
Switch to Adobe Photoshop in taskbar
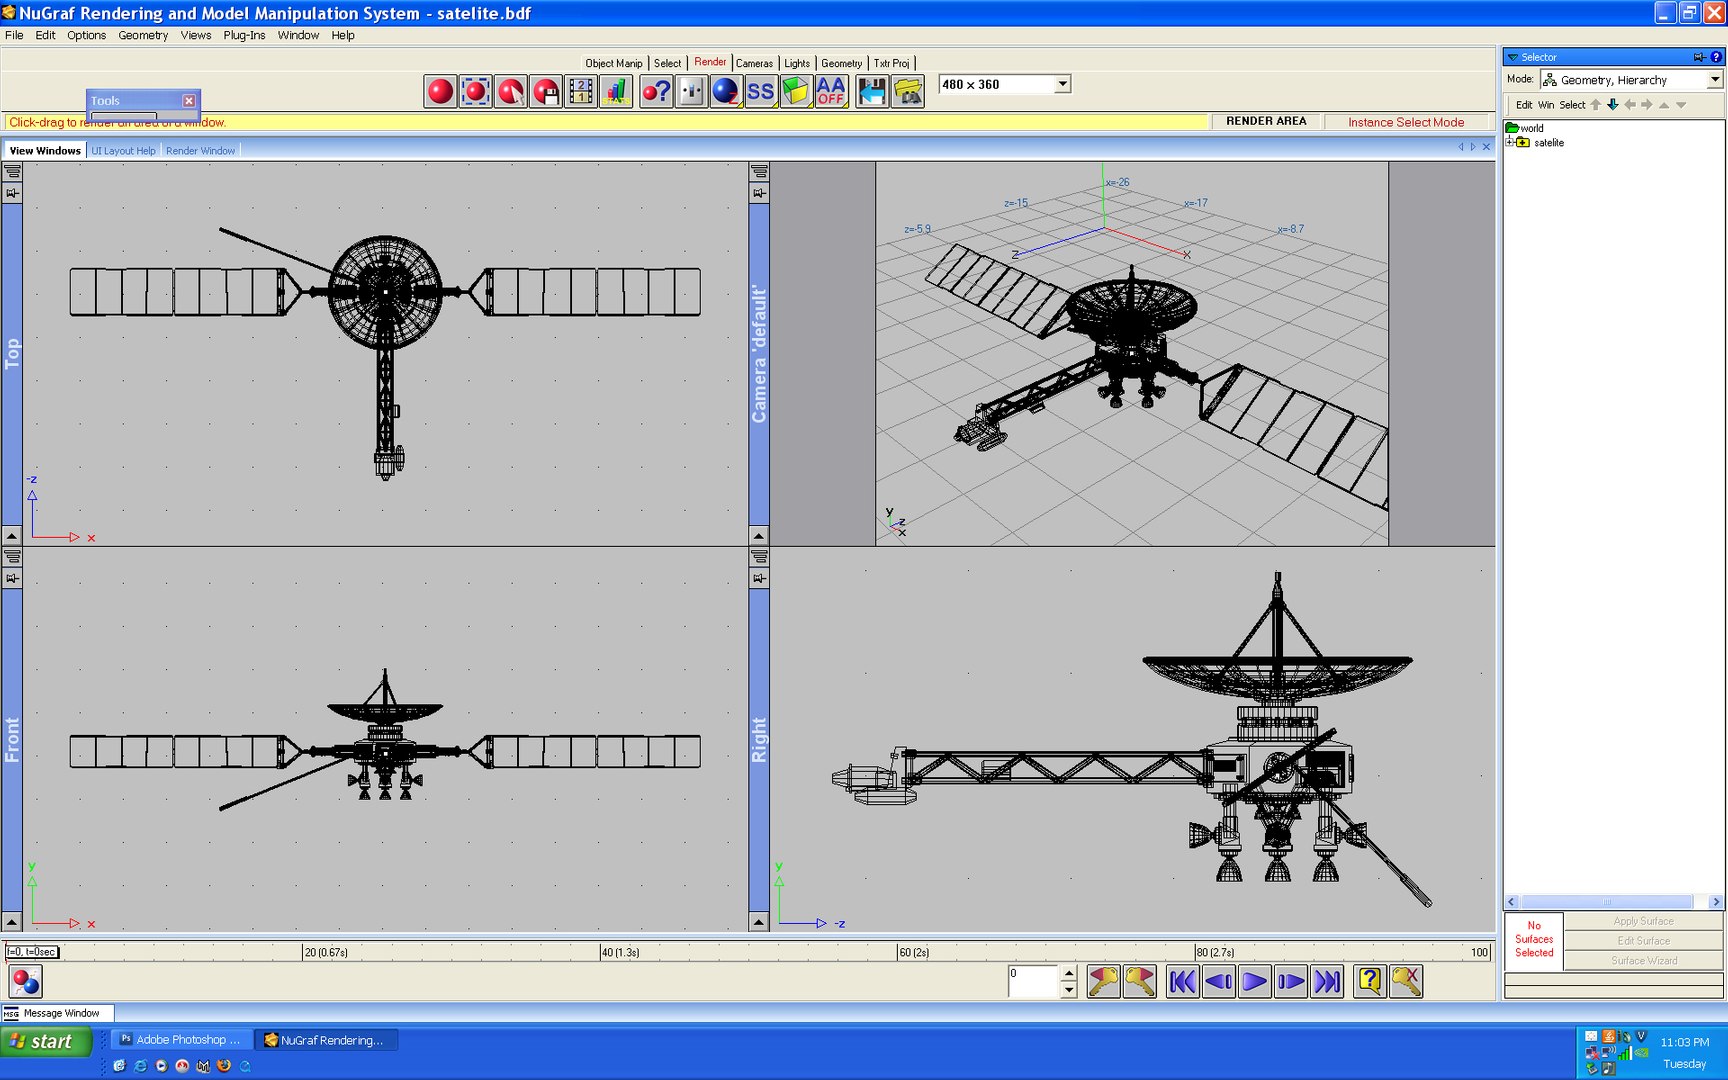180,1040
